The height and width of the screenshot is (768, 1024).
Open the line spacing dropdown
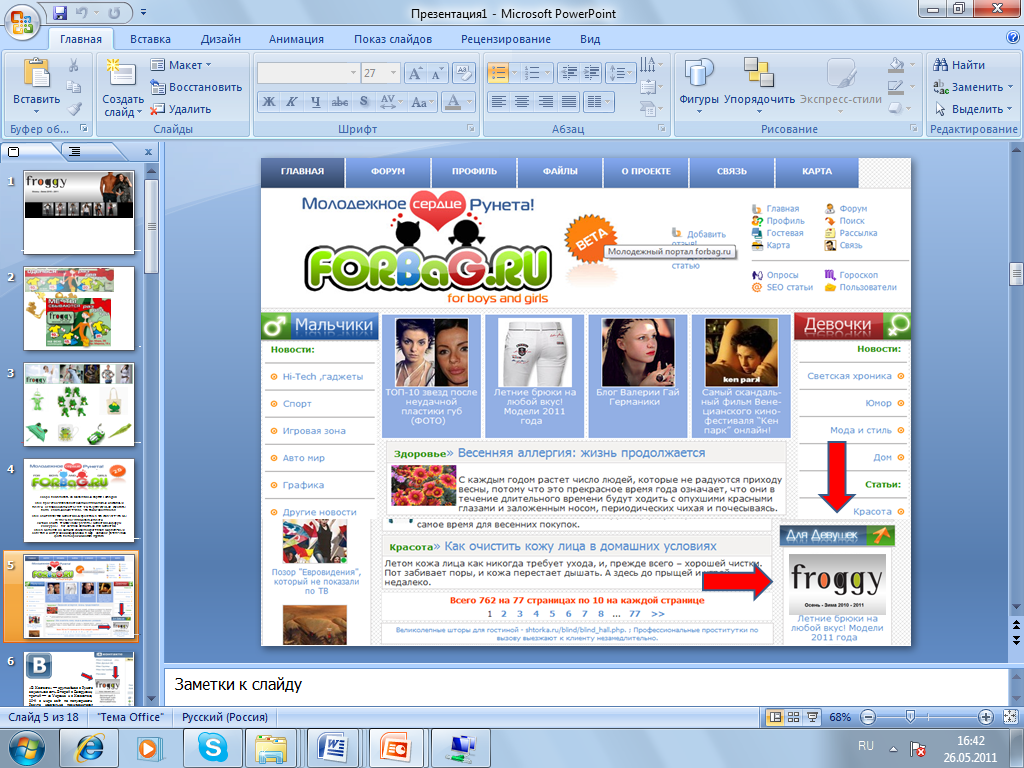coord(620,72)
